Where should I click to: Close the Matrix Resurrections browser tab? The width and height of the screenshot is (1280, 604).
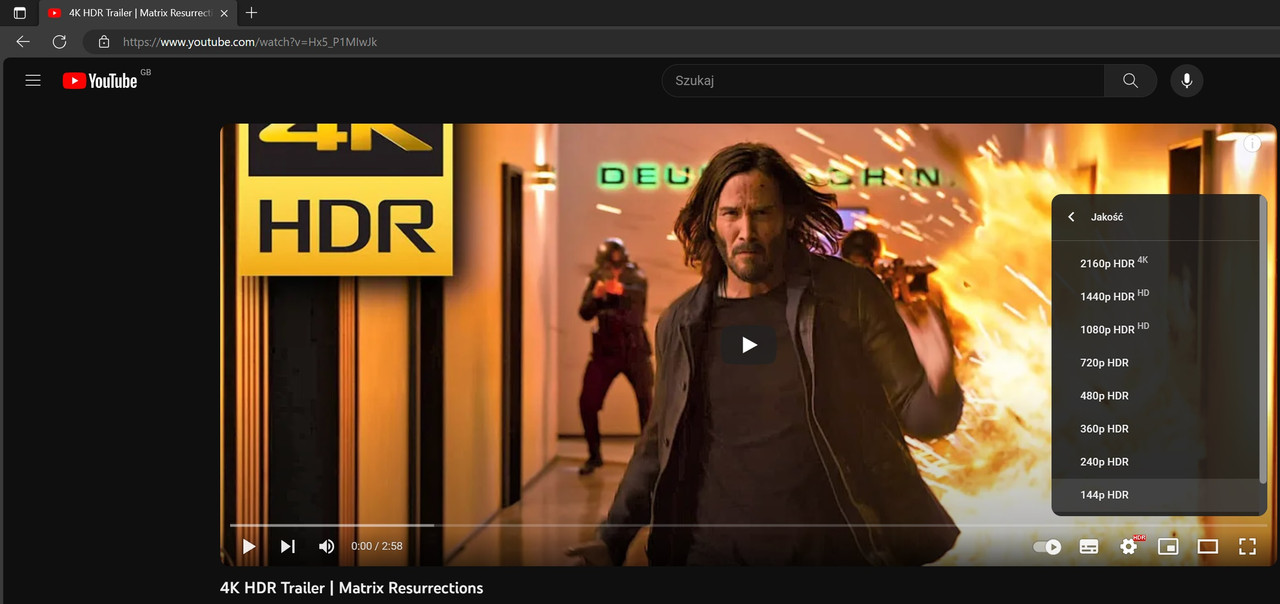[224, 13]
